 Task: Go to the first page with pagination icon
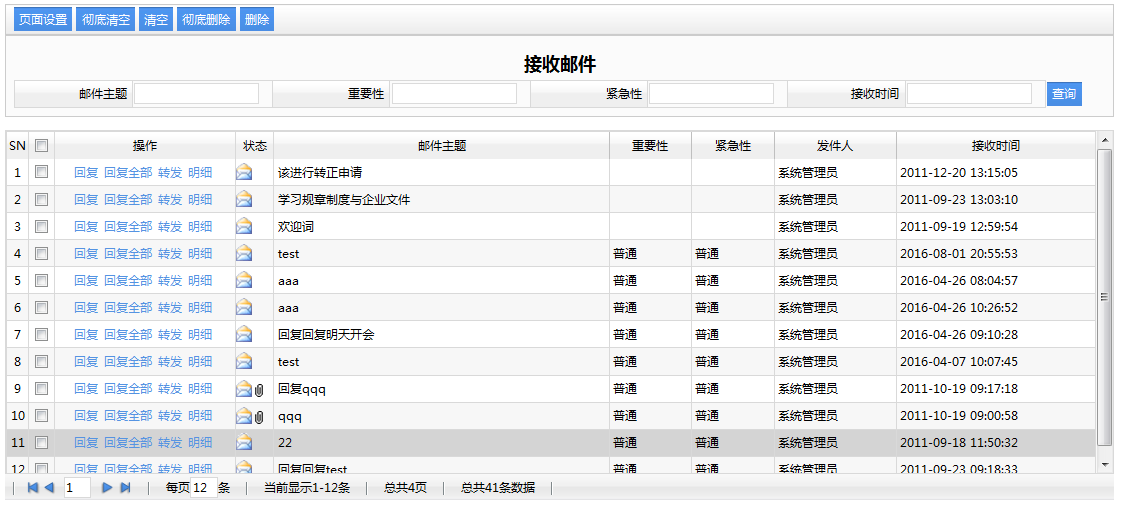(32, 488)
